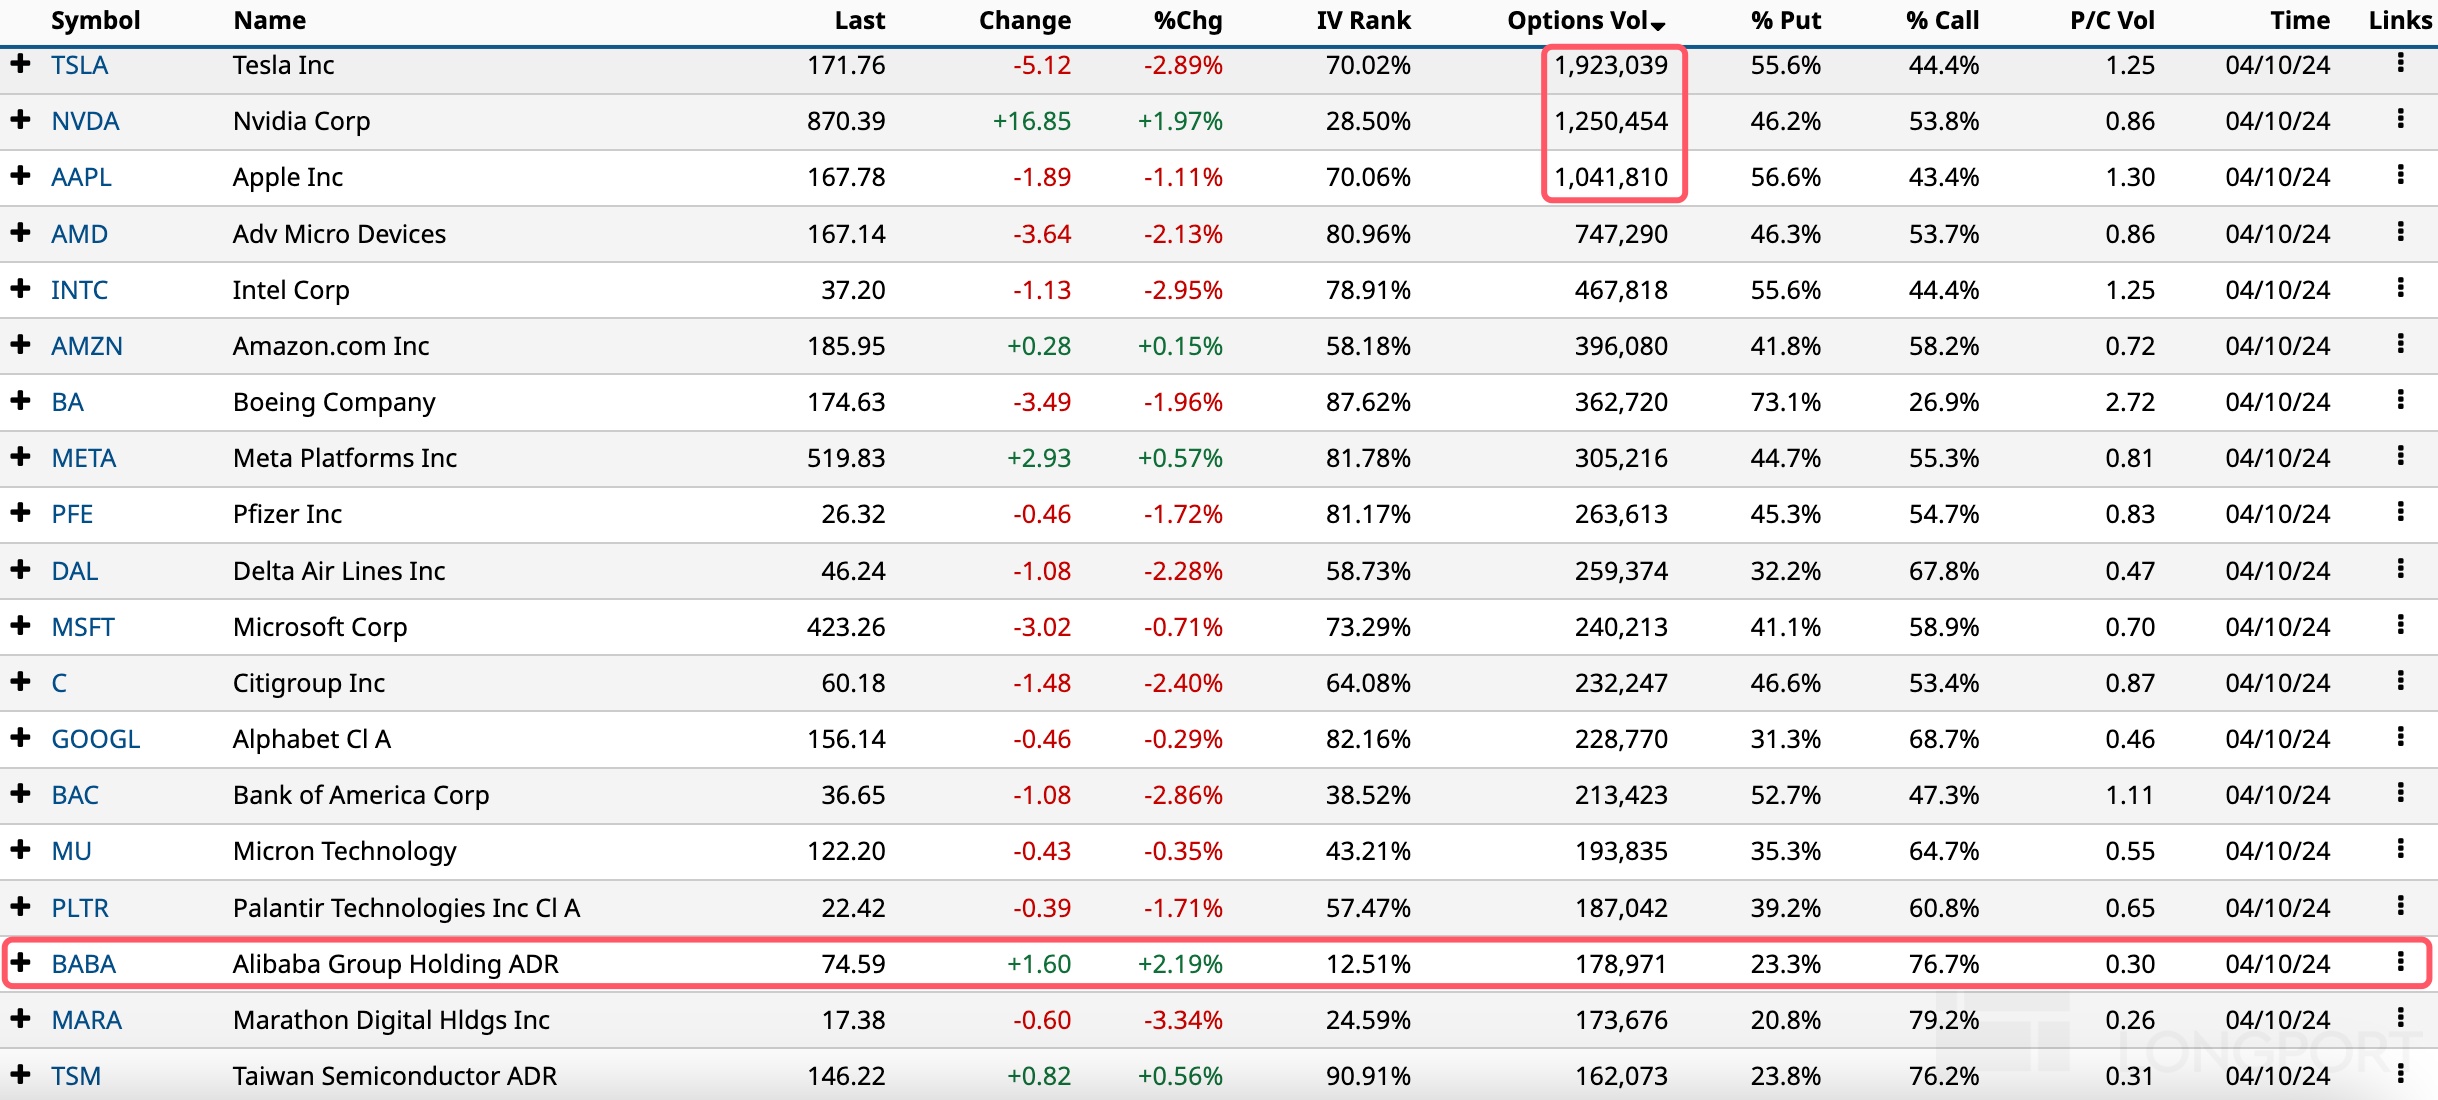Open three-dot menu for NVDA row
The height and width of the screenshot is (1100, 2438).
(x=2400, y=120)
